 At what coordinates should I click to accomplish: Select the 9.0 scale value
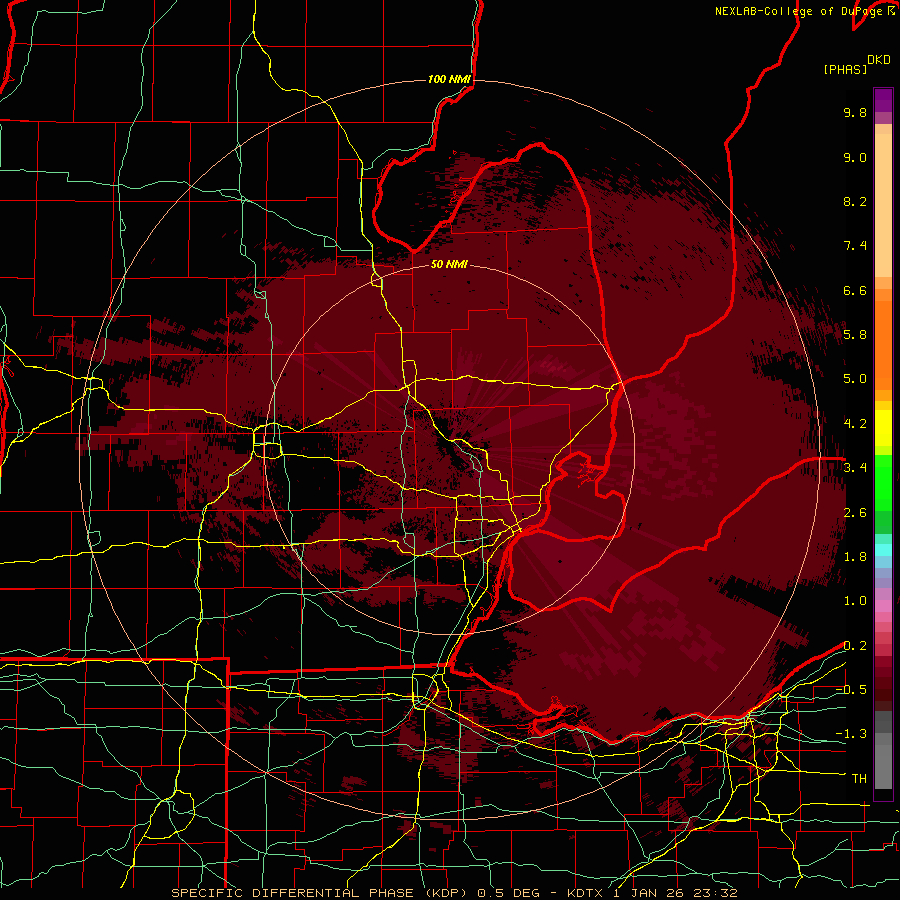(x=855, y=157)
